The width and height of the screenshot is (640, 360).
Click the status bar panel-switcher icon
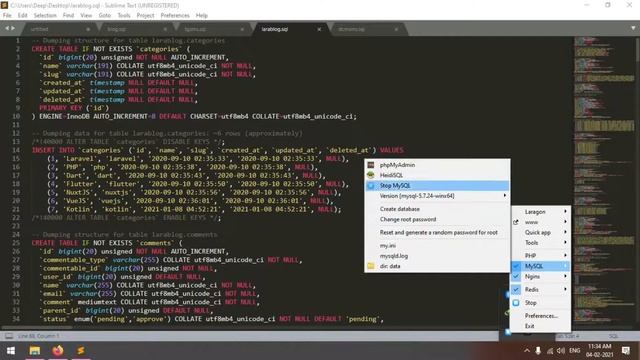click(9, 336)
